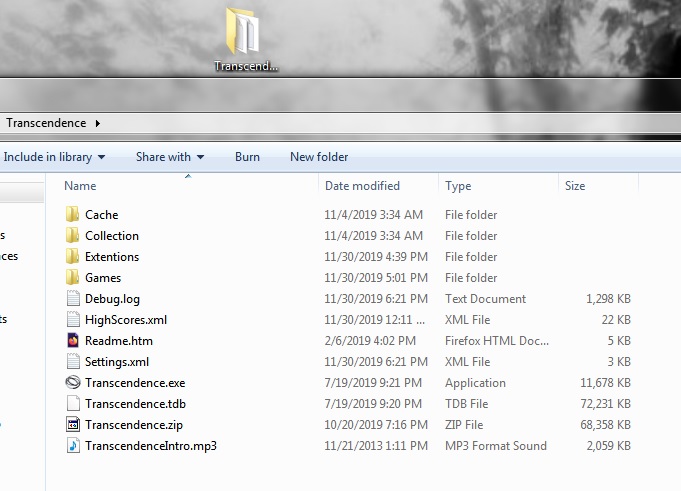Screen dimensions: 681x491
Task: Click the 11/30/2019 5:01 PM date
Action: pos(376,278)
